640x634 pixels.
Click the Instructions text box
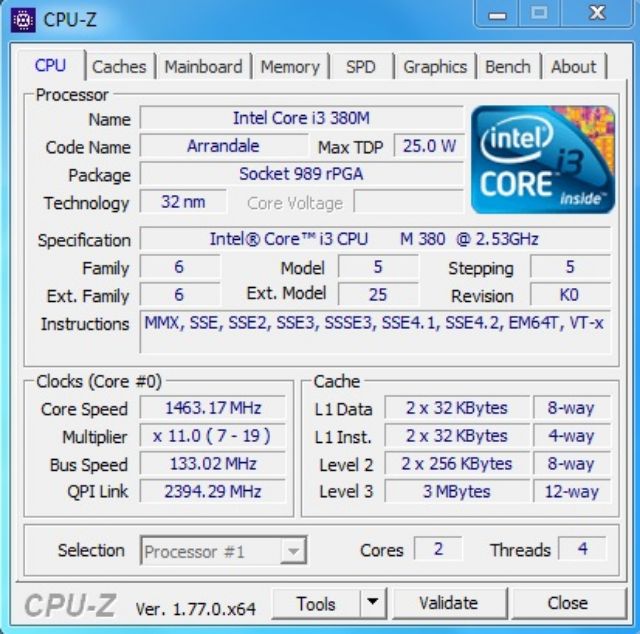point(375,332)
